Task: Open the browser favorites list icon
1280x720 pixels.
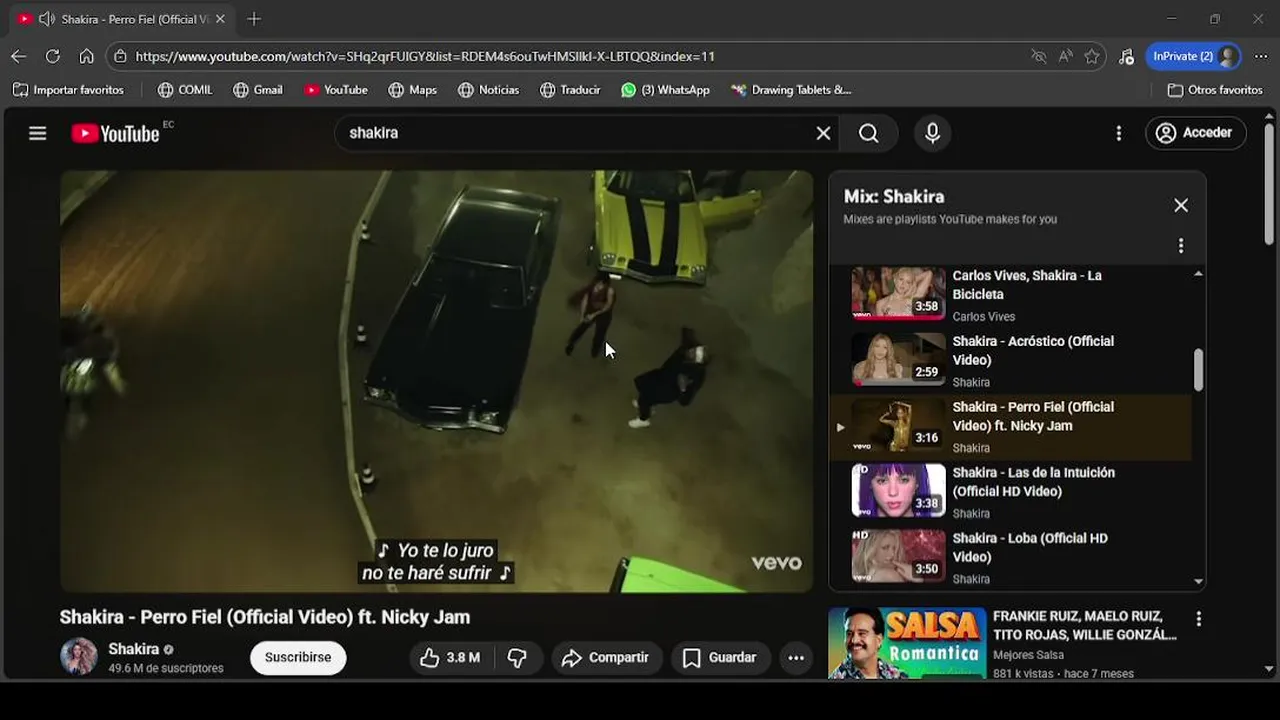Action: click(1126, 57)
